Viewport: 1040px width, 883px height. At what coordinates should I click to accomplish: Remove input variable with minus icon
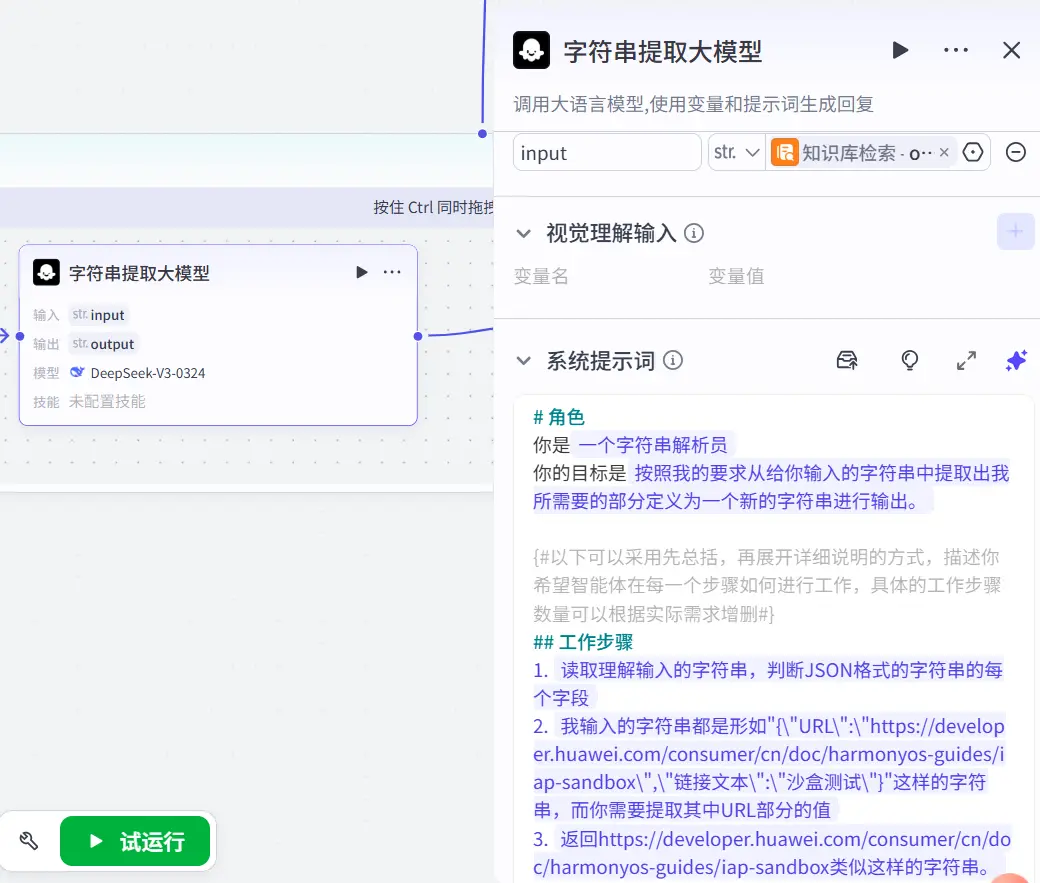pos(1015,152)
